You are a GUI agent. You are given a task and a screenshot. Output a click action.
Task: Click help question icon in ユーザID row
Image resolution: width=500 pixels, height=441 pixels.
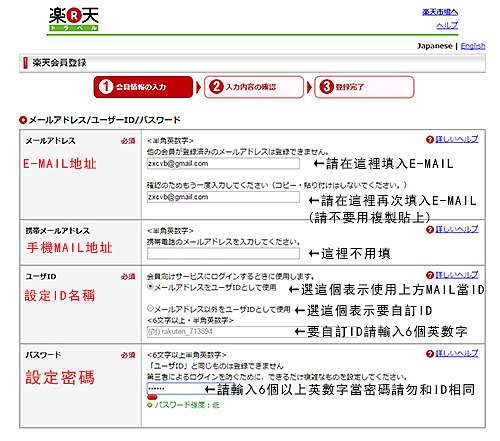430,275
